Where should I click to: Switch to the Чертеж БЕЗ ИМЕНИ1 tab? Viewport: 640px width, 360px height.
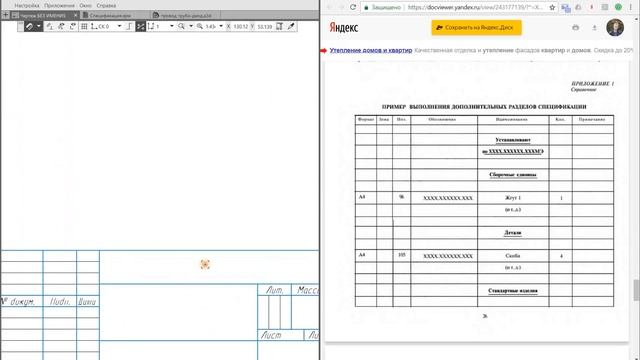[42, 16]
